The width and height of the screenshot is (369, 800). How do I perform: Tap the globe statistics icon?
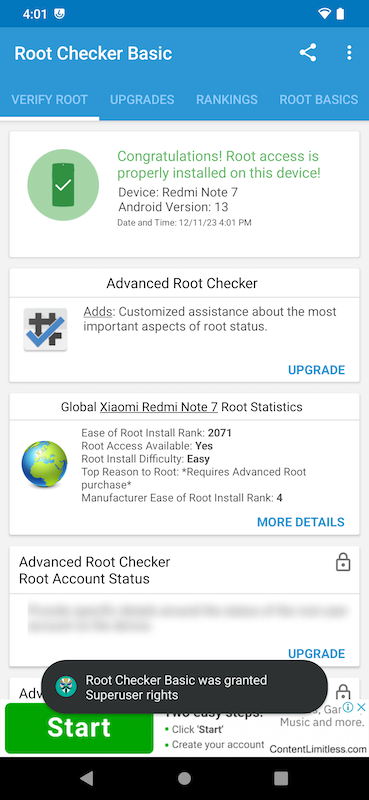(44, 464)
